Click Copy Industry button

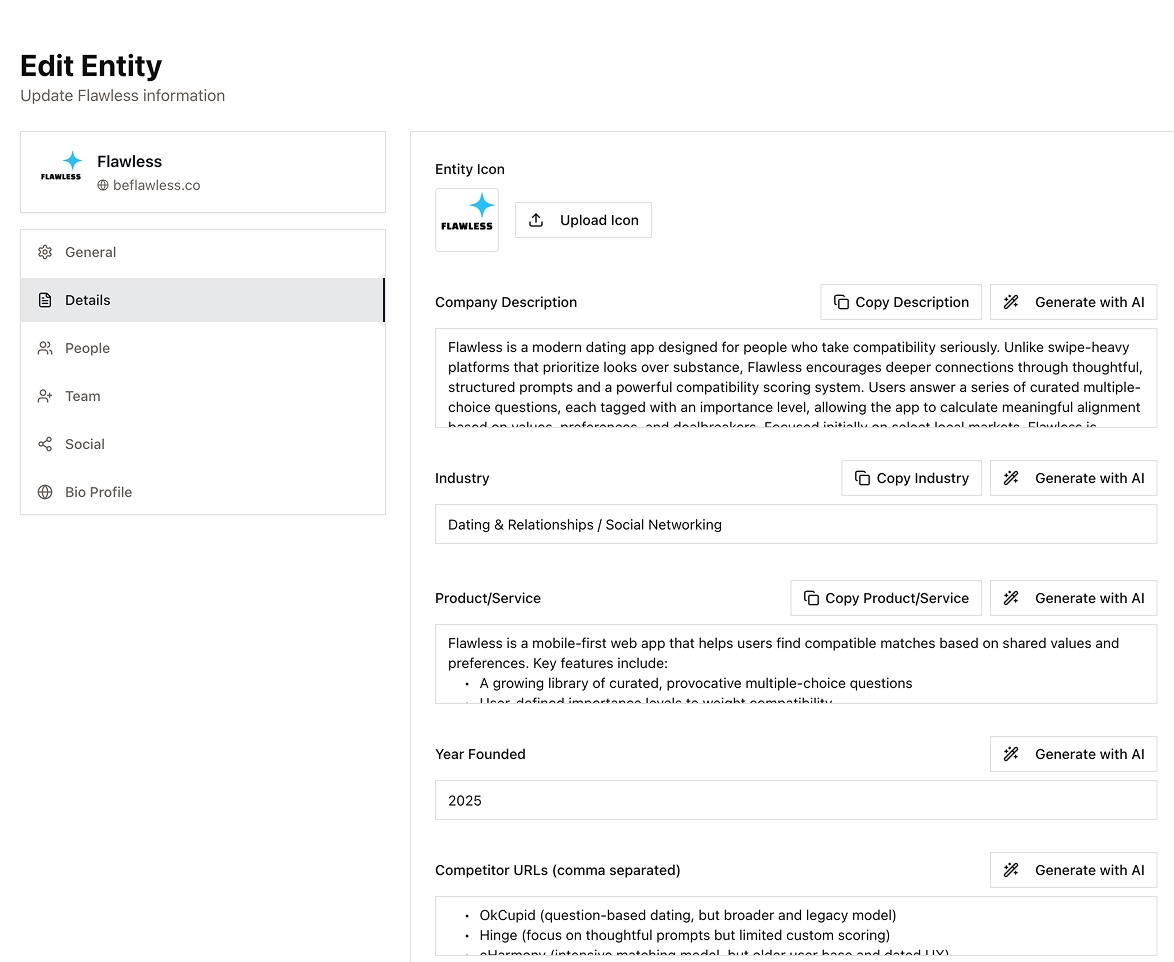point(911,478)
